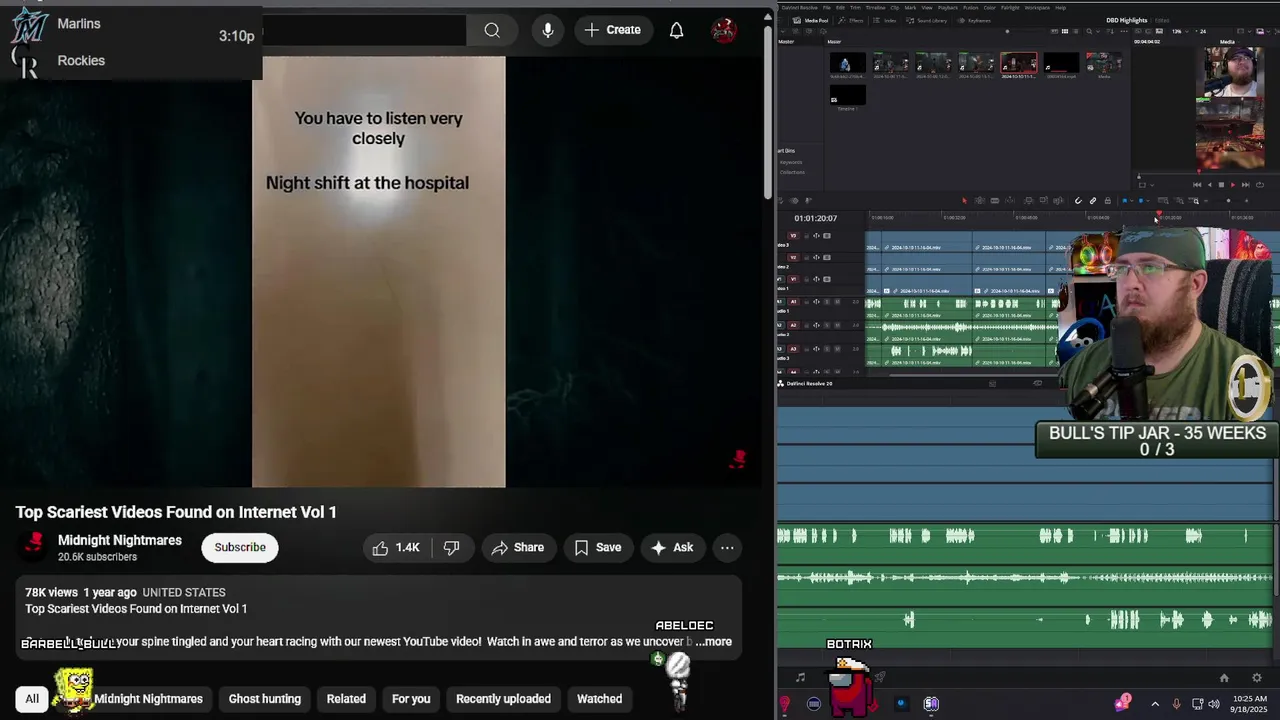The width and height of the screenshot is (1280, 720).
Task: Open the three-dot more actions menu
Action: click(x=727, y=547)
